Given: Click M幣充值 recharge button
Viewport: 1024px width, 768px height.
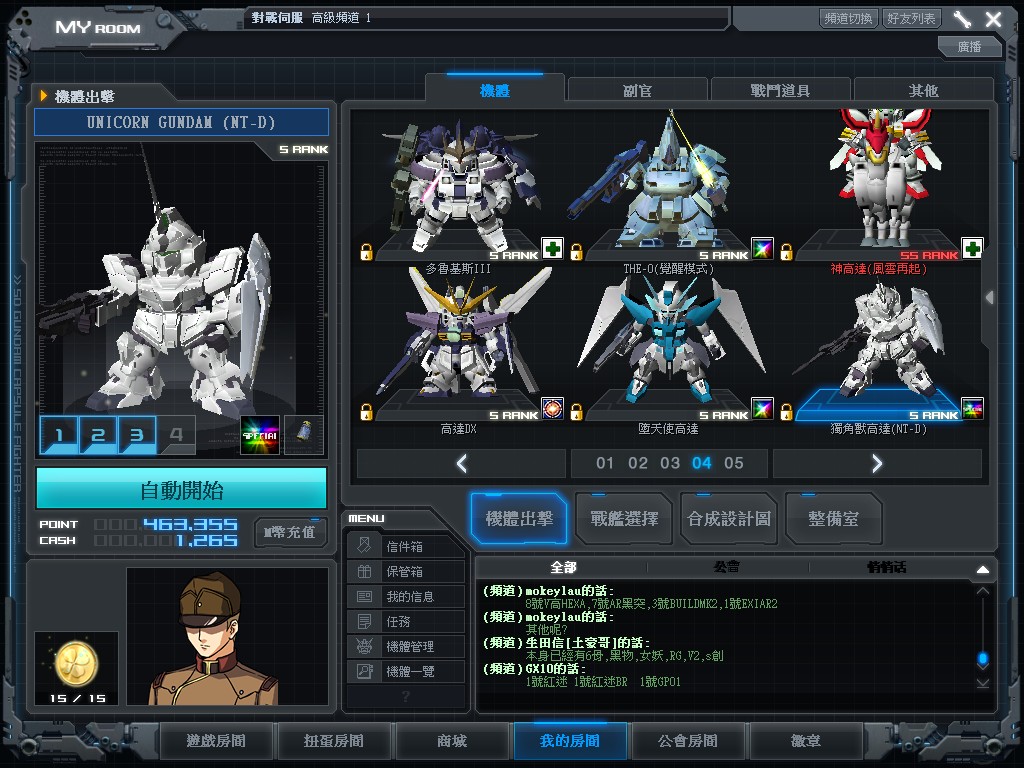Looking at the screenshot, I should coord(289,532).
